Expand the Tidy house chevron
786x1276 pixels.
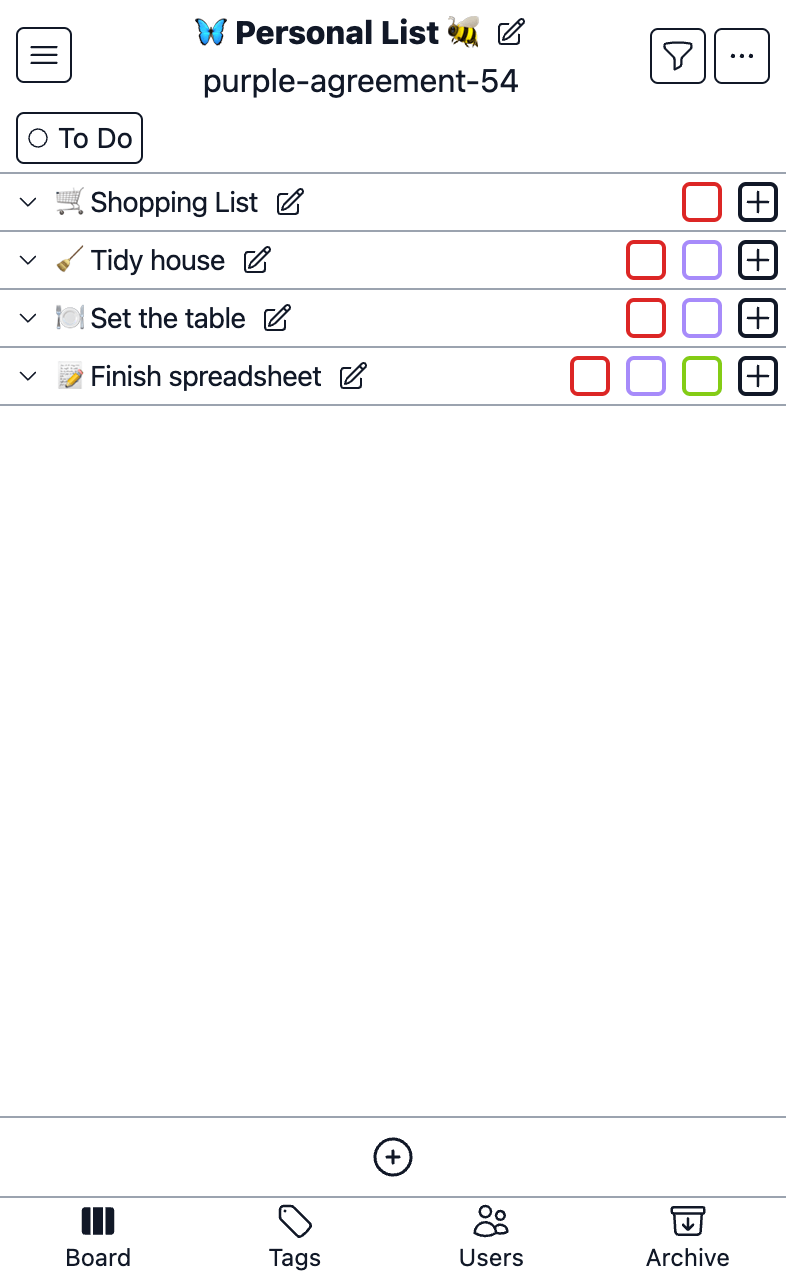(x=29, y=261)
